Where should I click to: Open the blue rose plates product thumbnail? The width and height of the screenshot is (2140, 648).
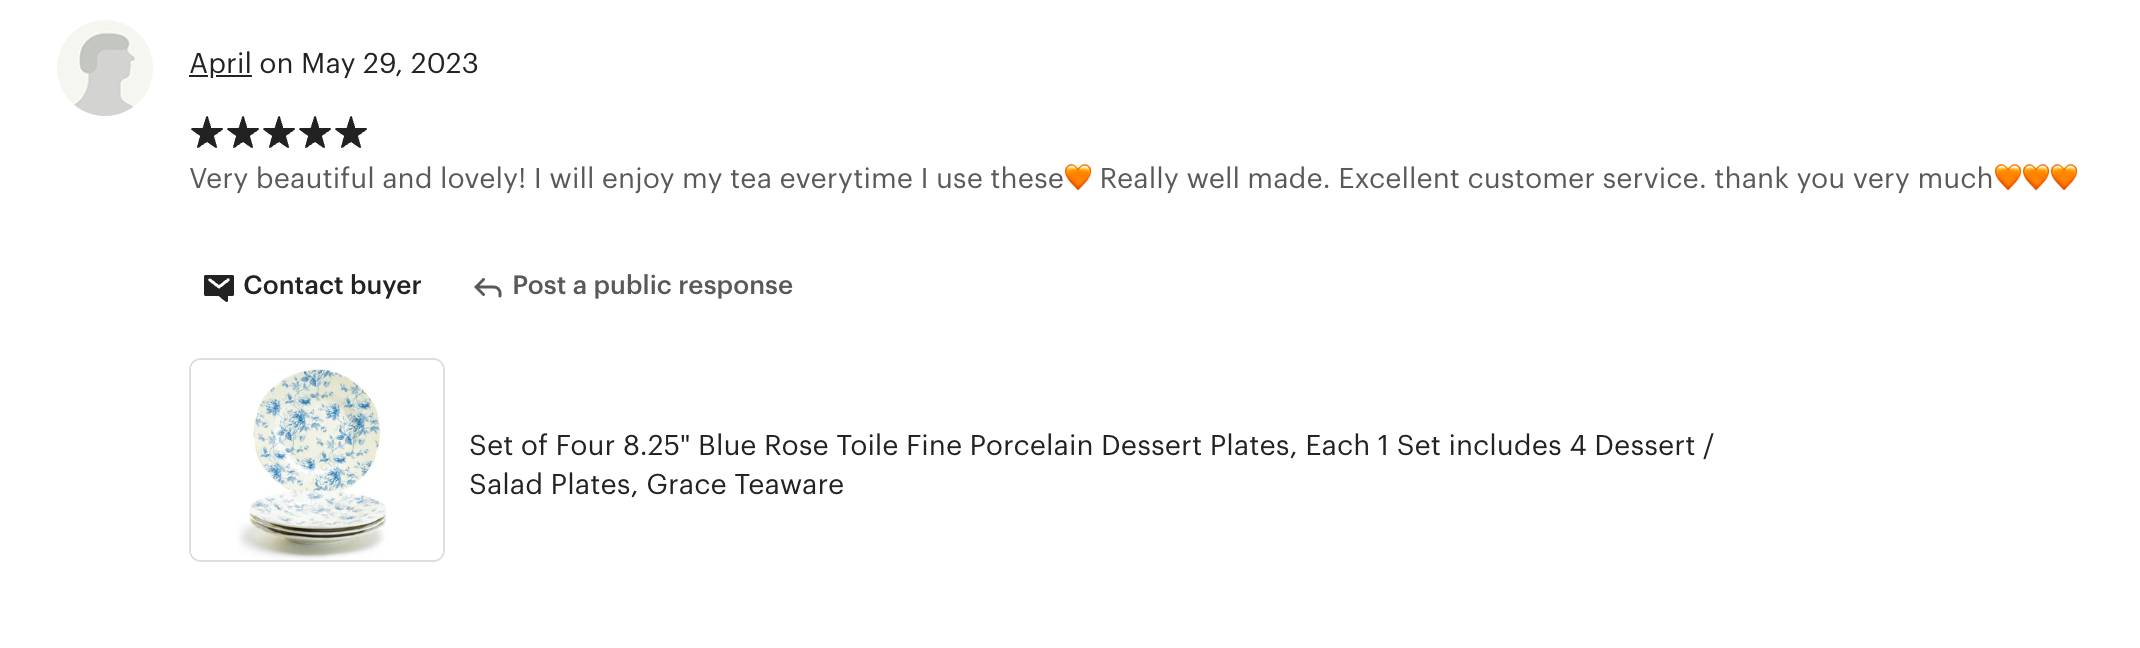point(317,460)
